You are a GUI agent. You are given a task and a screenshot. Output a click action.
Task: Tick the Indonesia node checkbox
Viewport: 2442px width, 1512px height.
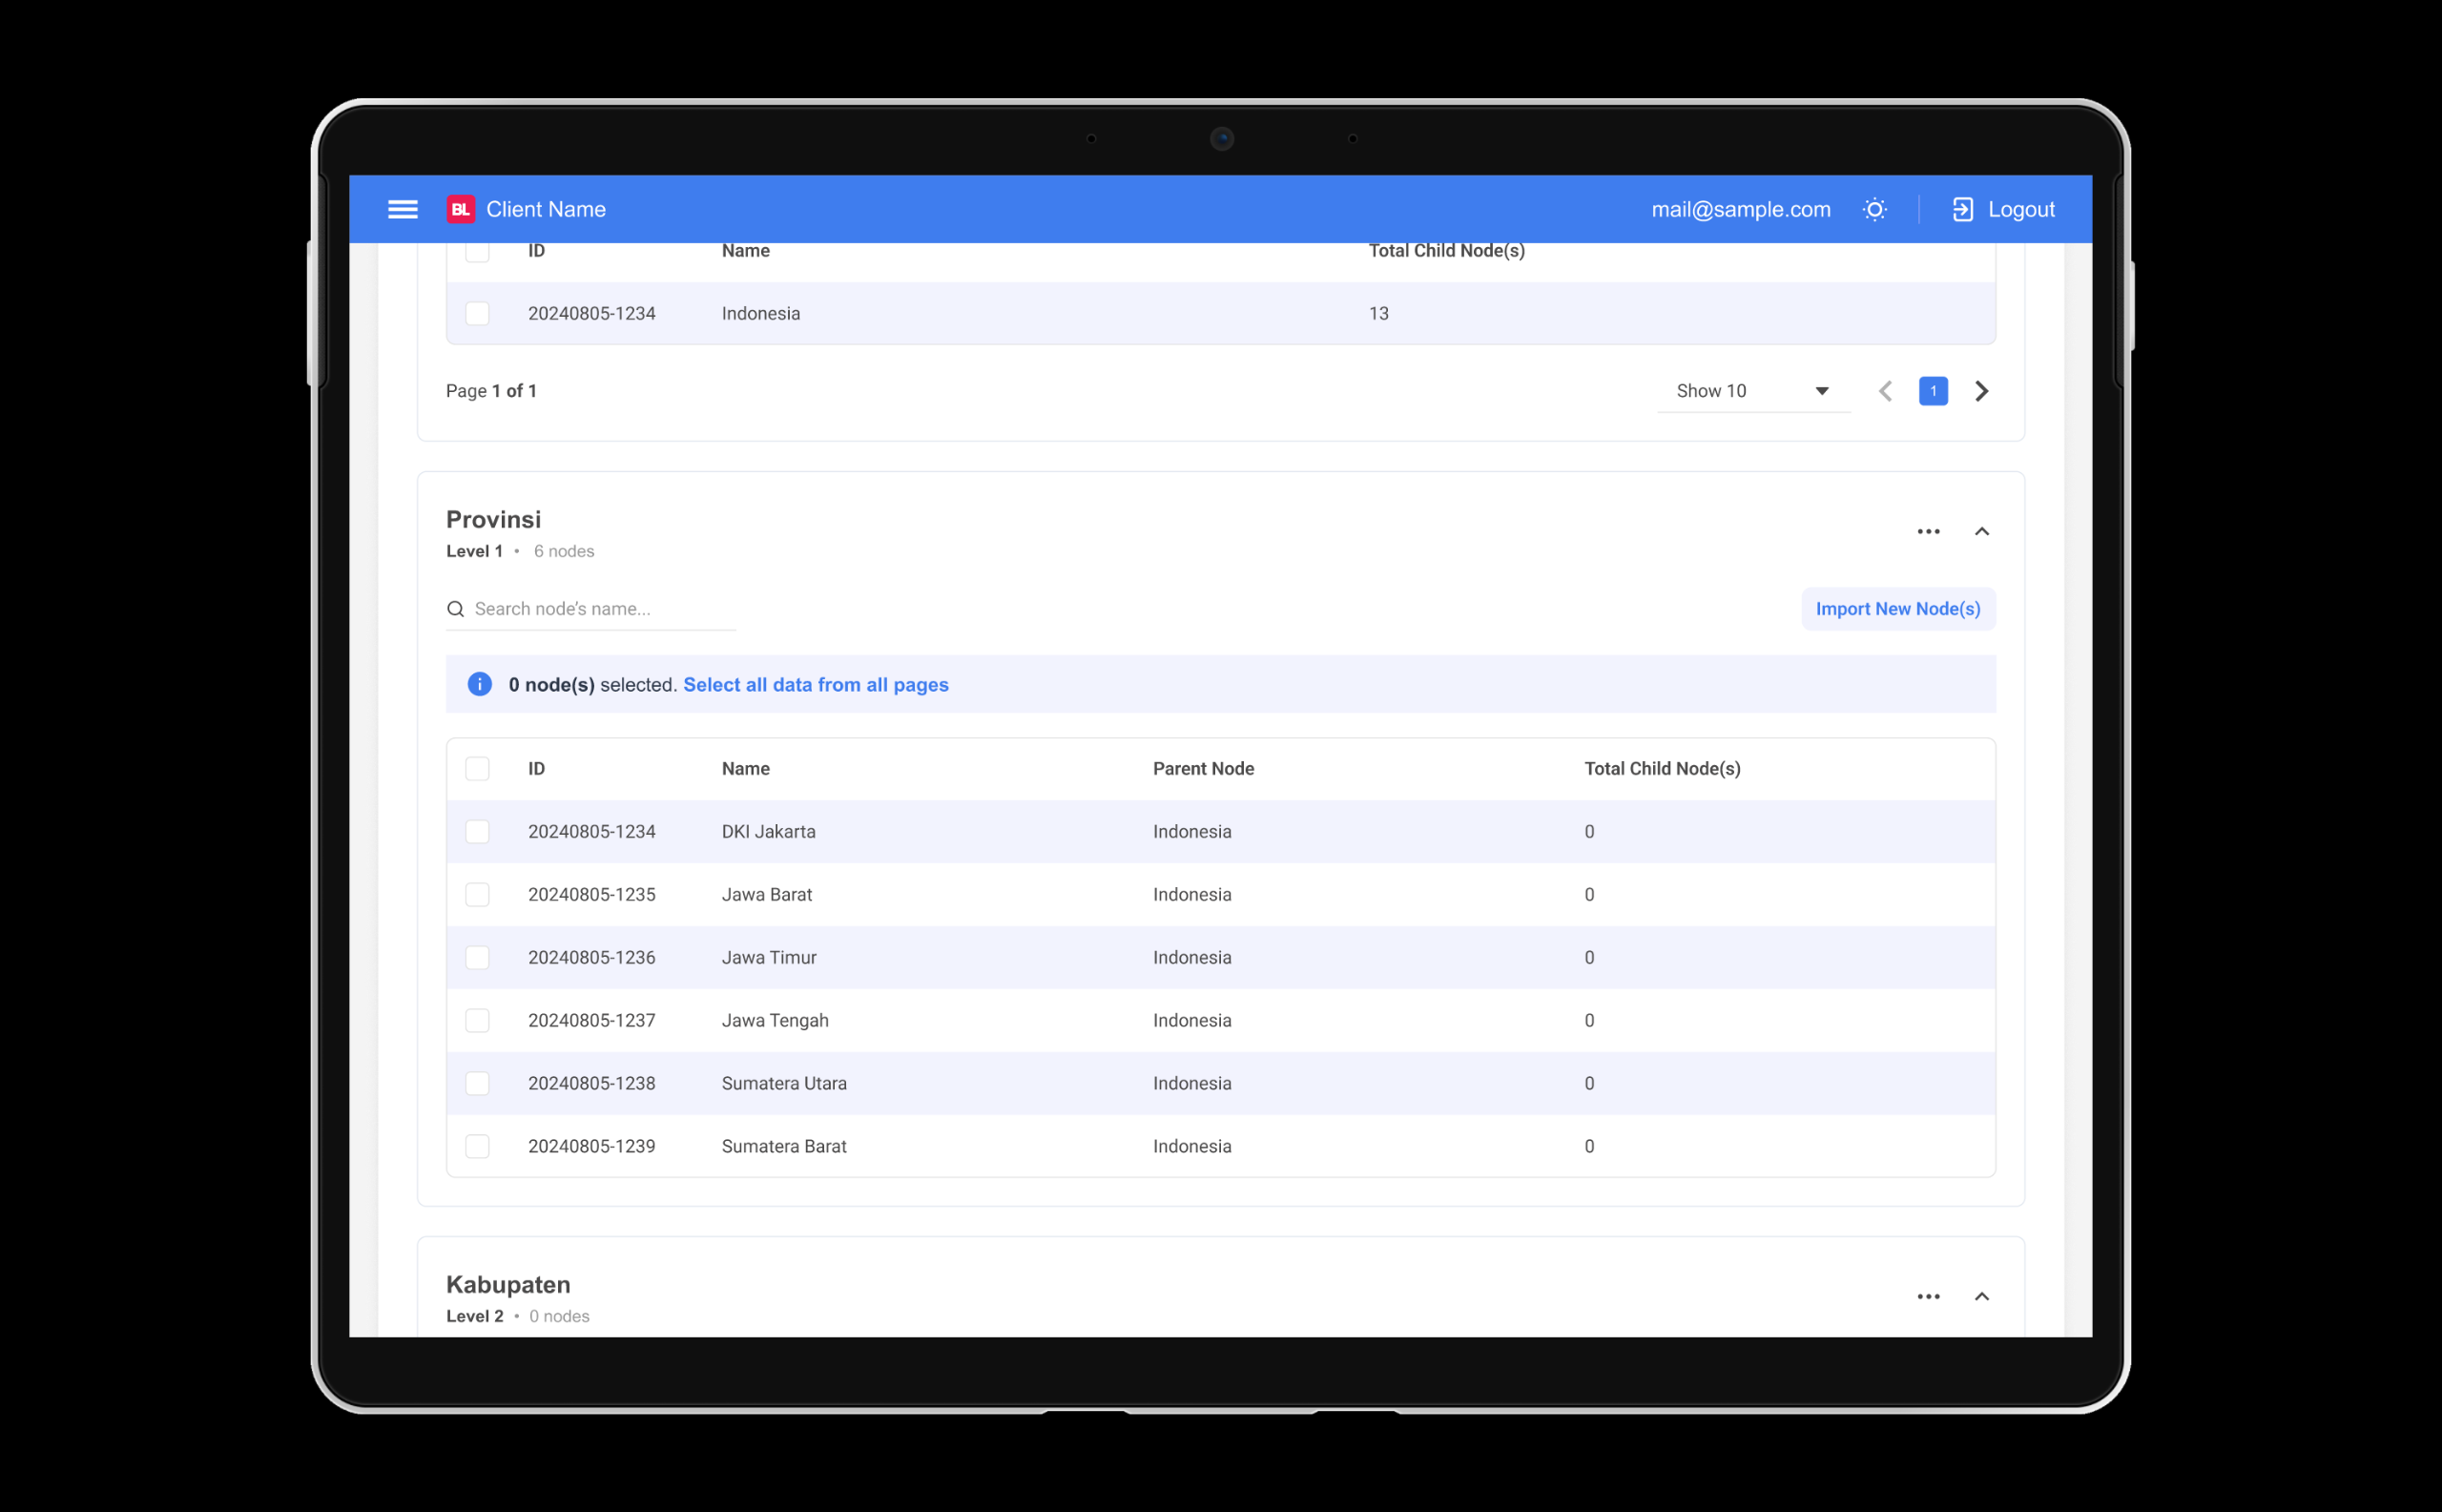478,313
